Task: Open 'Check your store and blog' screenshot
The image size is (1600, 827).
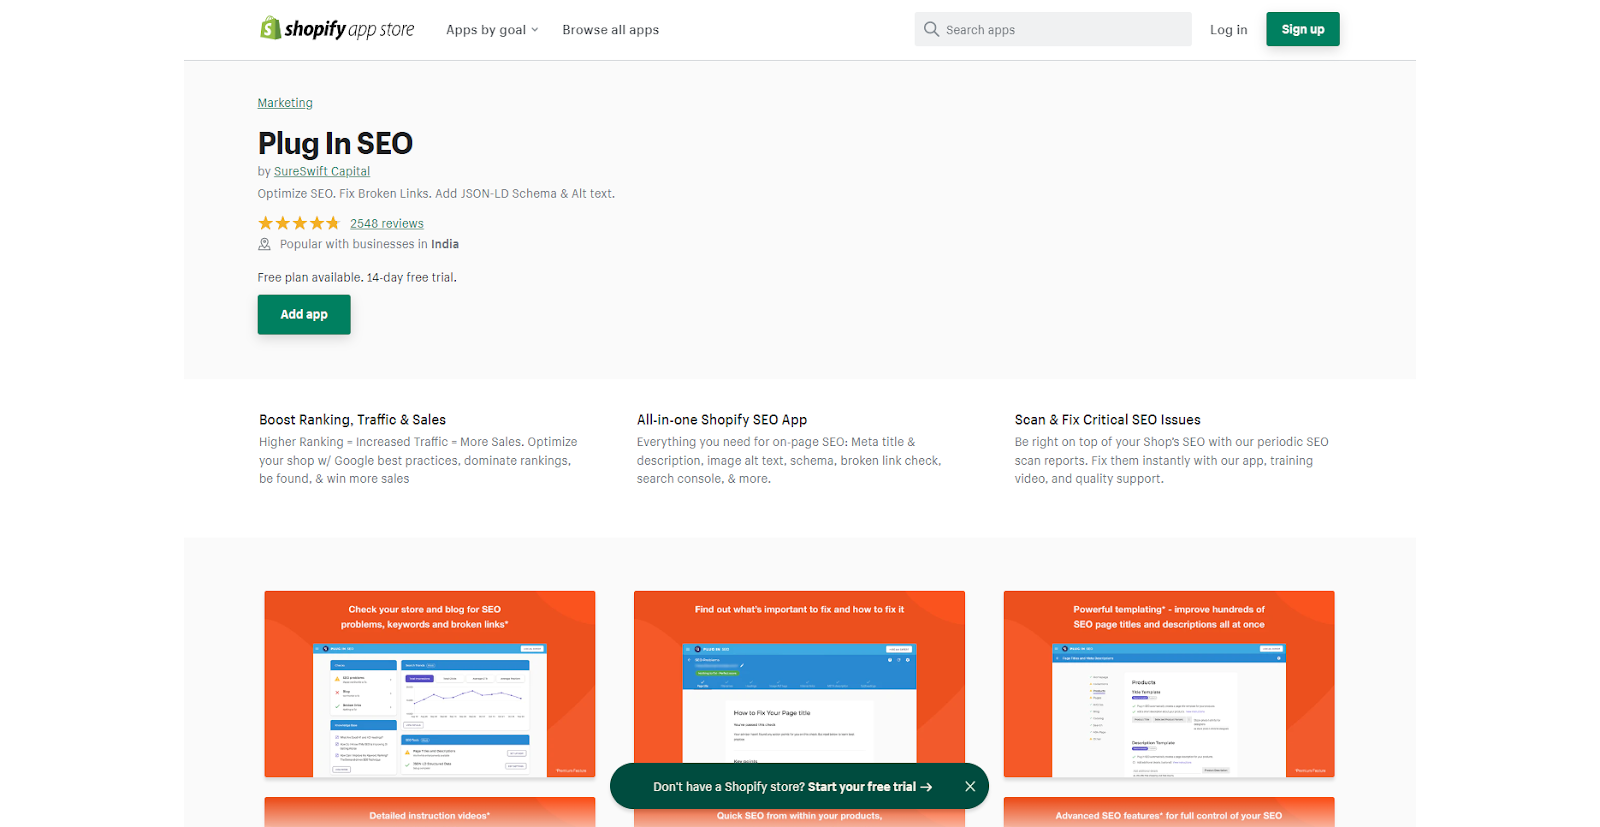Action: tap(430, 684)
